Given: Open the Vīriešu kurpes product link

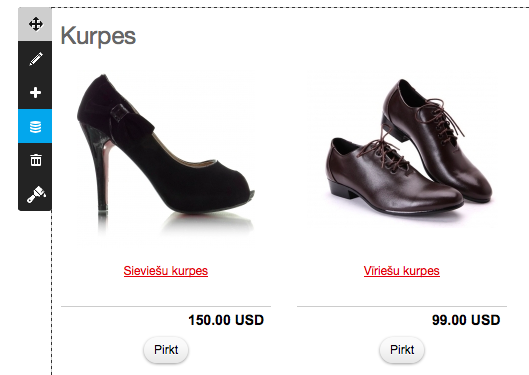Looking at the screenshot, I should click(x=401, y=271).
